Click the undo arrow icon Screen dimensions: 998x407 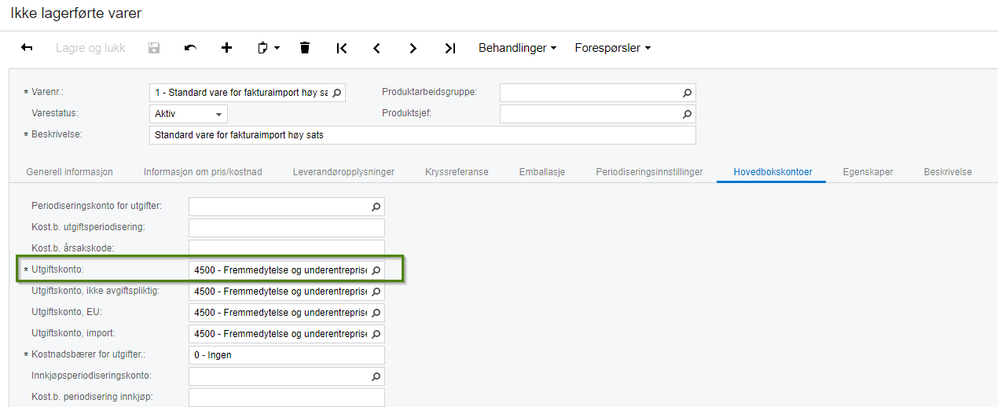coord(190,48)
